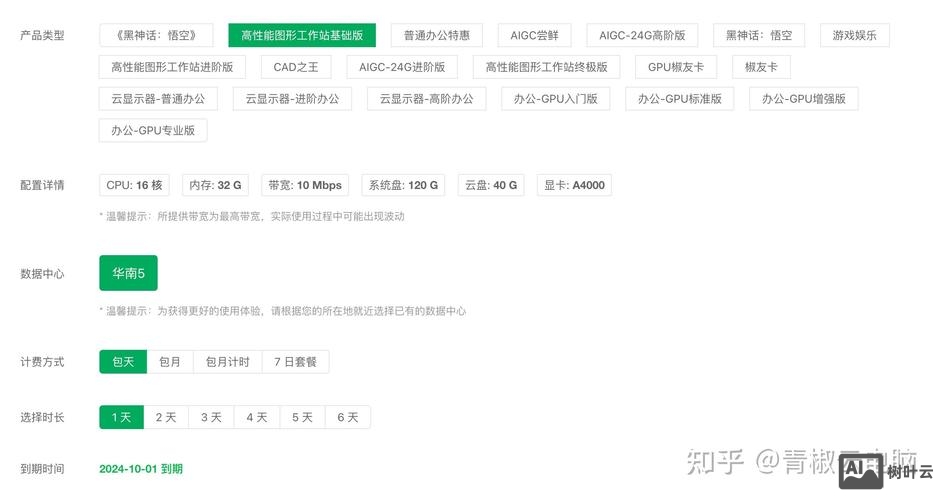Select the CAD之王 option
This screenshot has height=500, width=941.
point(296,67)
